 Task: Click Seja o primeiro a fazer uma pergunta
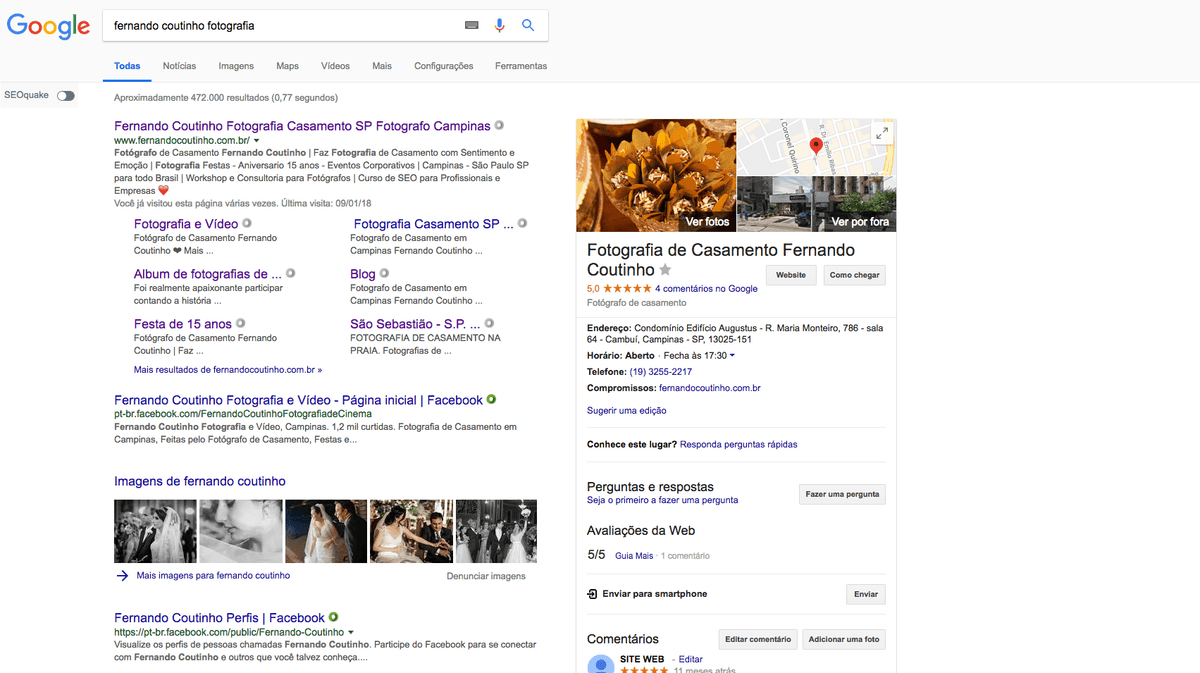pos(663,500)
